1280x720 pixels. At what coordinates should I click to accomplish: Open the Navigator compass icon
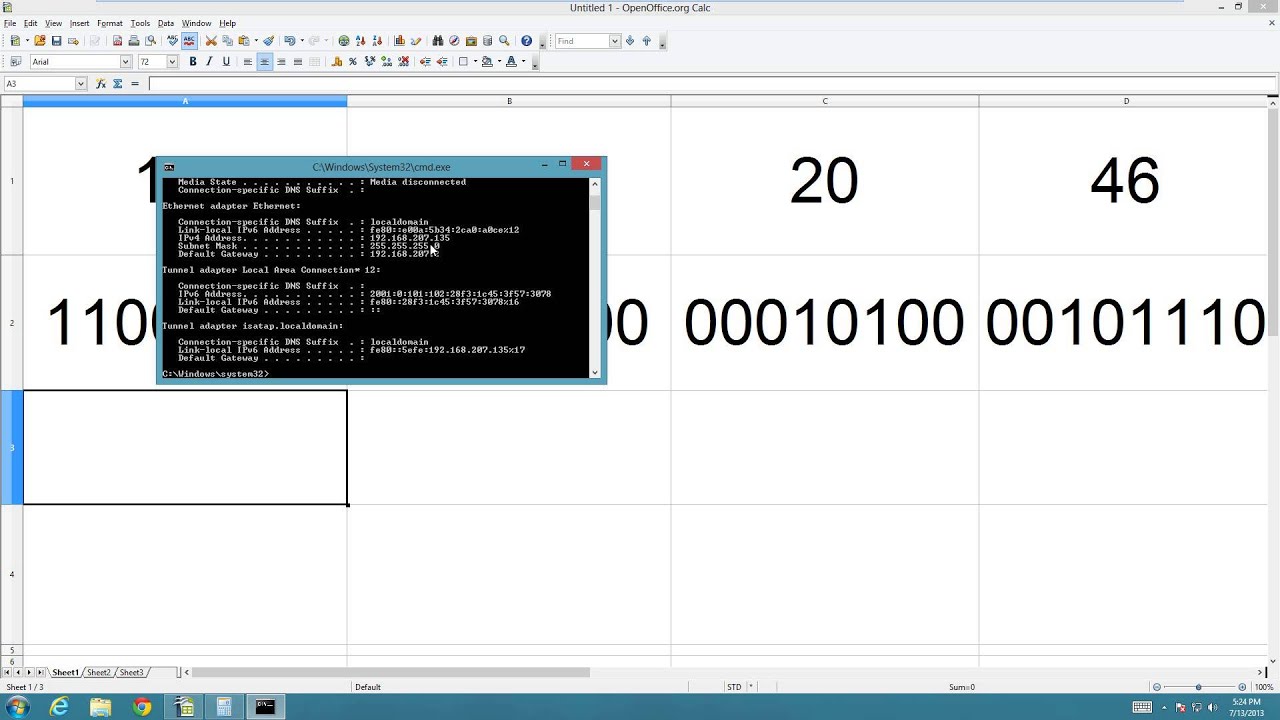[454, 41]
